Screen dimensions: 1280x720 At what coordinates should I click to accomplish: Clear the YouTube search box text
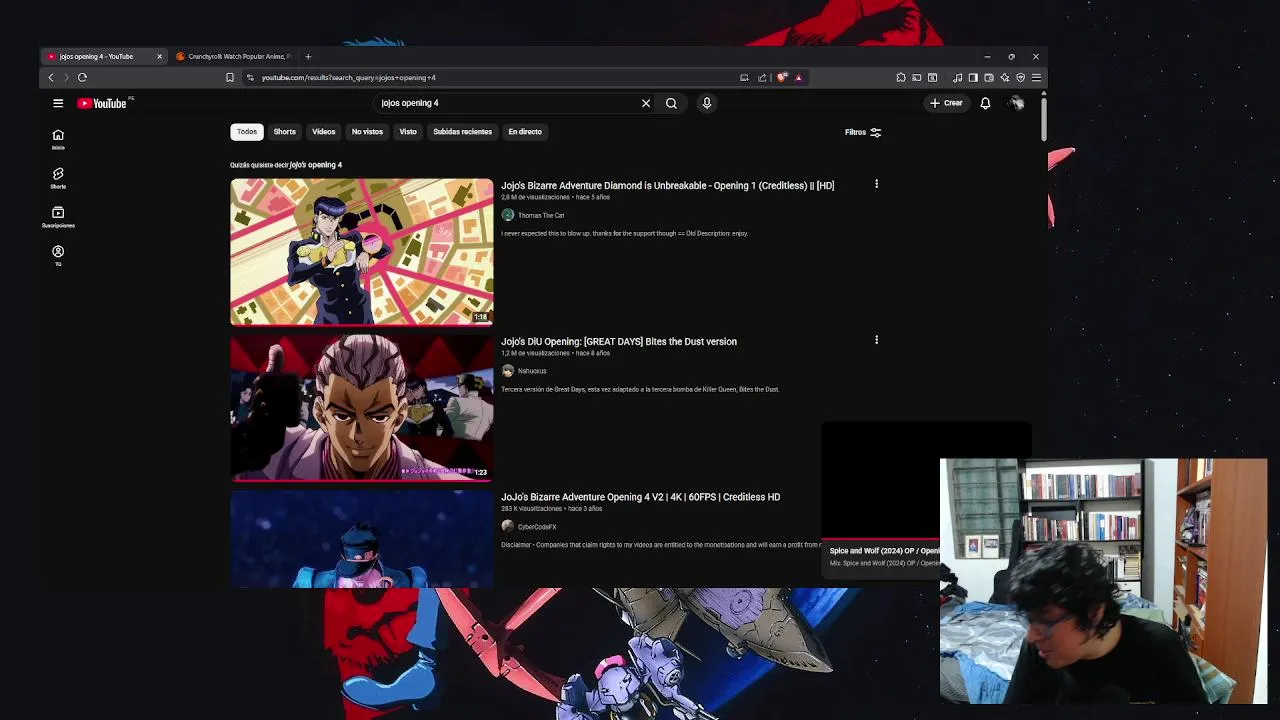pyautogui.click(x=646, y=103)
